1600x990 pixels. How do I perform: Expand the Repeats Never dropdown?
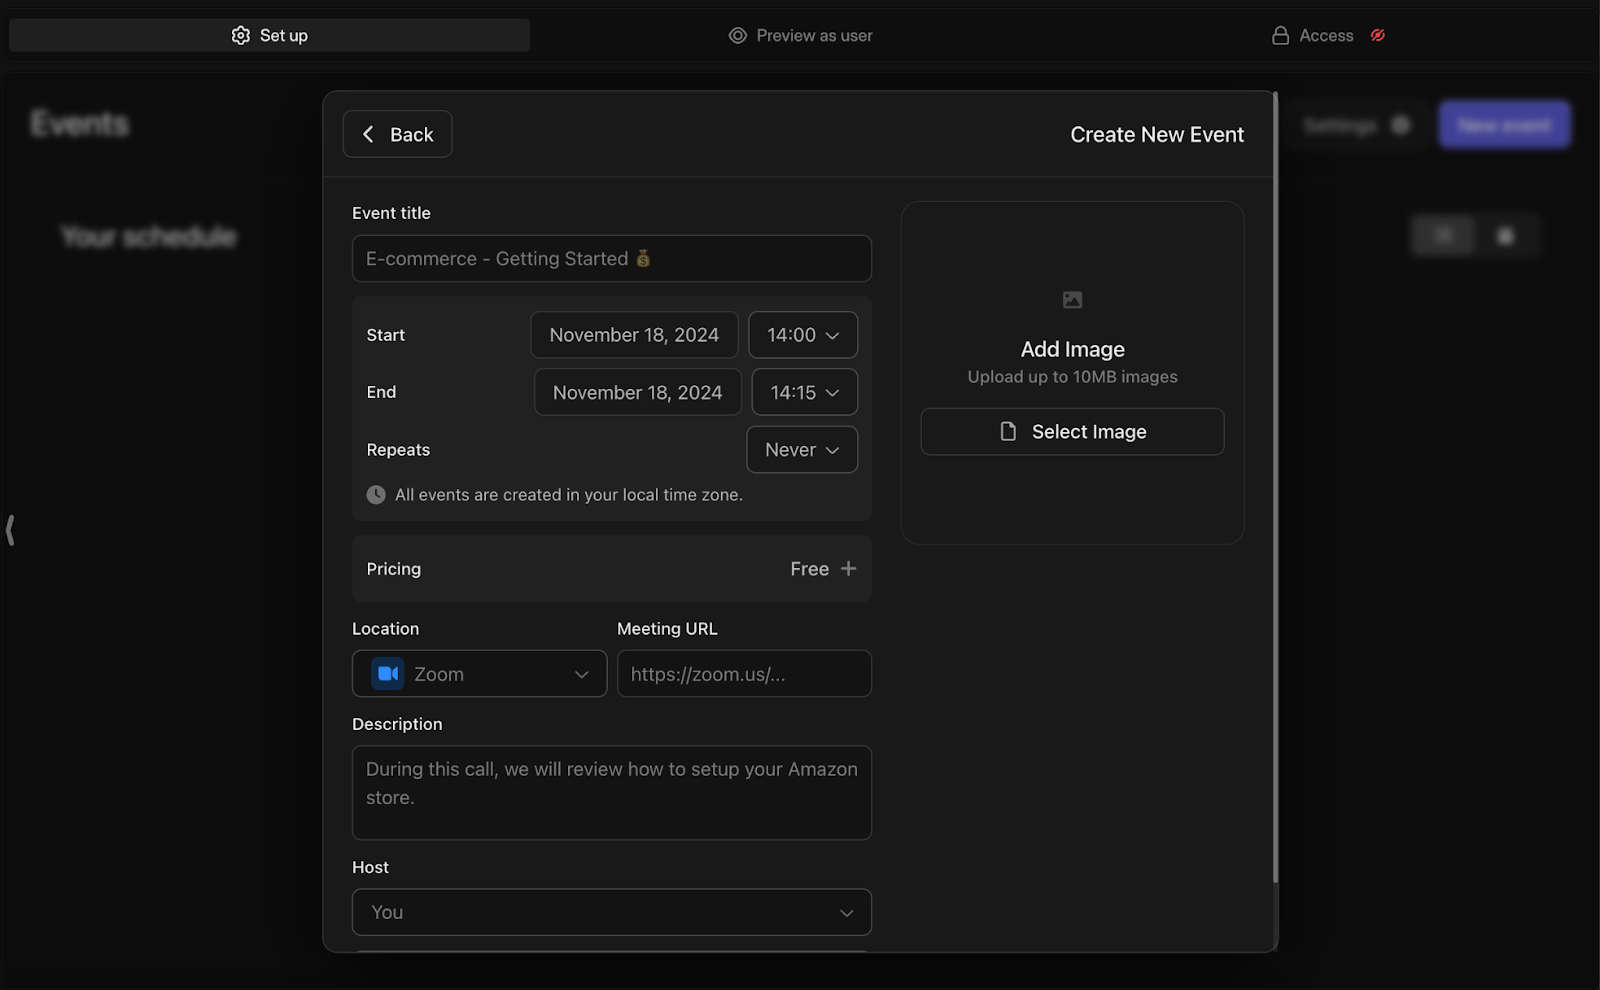tap(802, 450)
